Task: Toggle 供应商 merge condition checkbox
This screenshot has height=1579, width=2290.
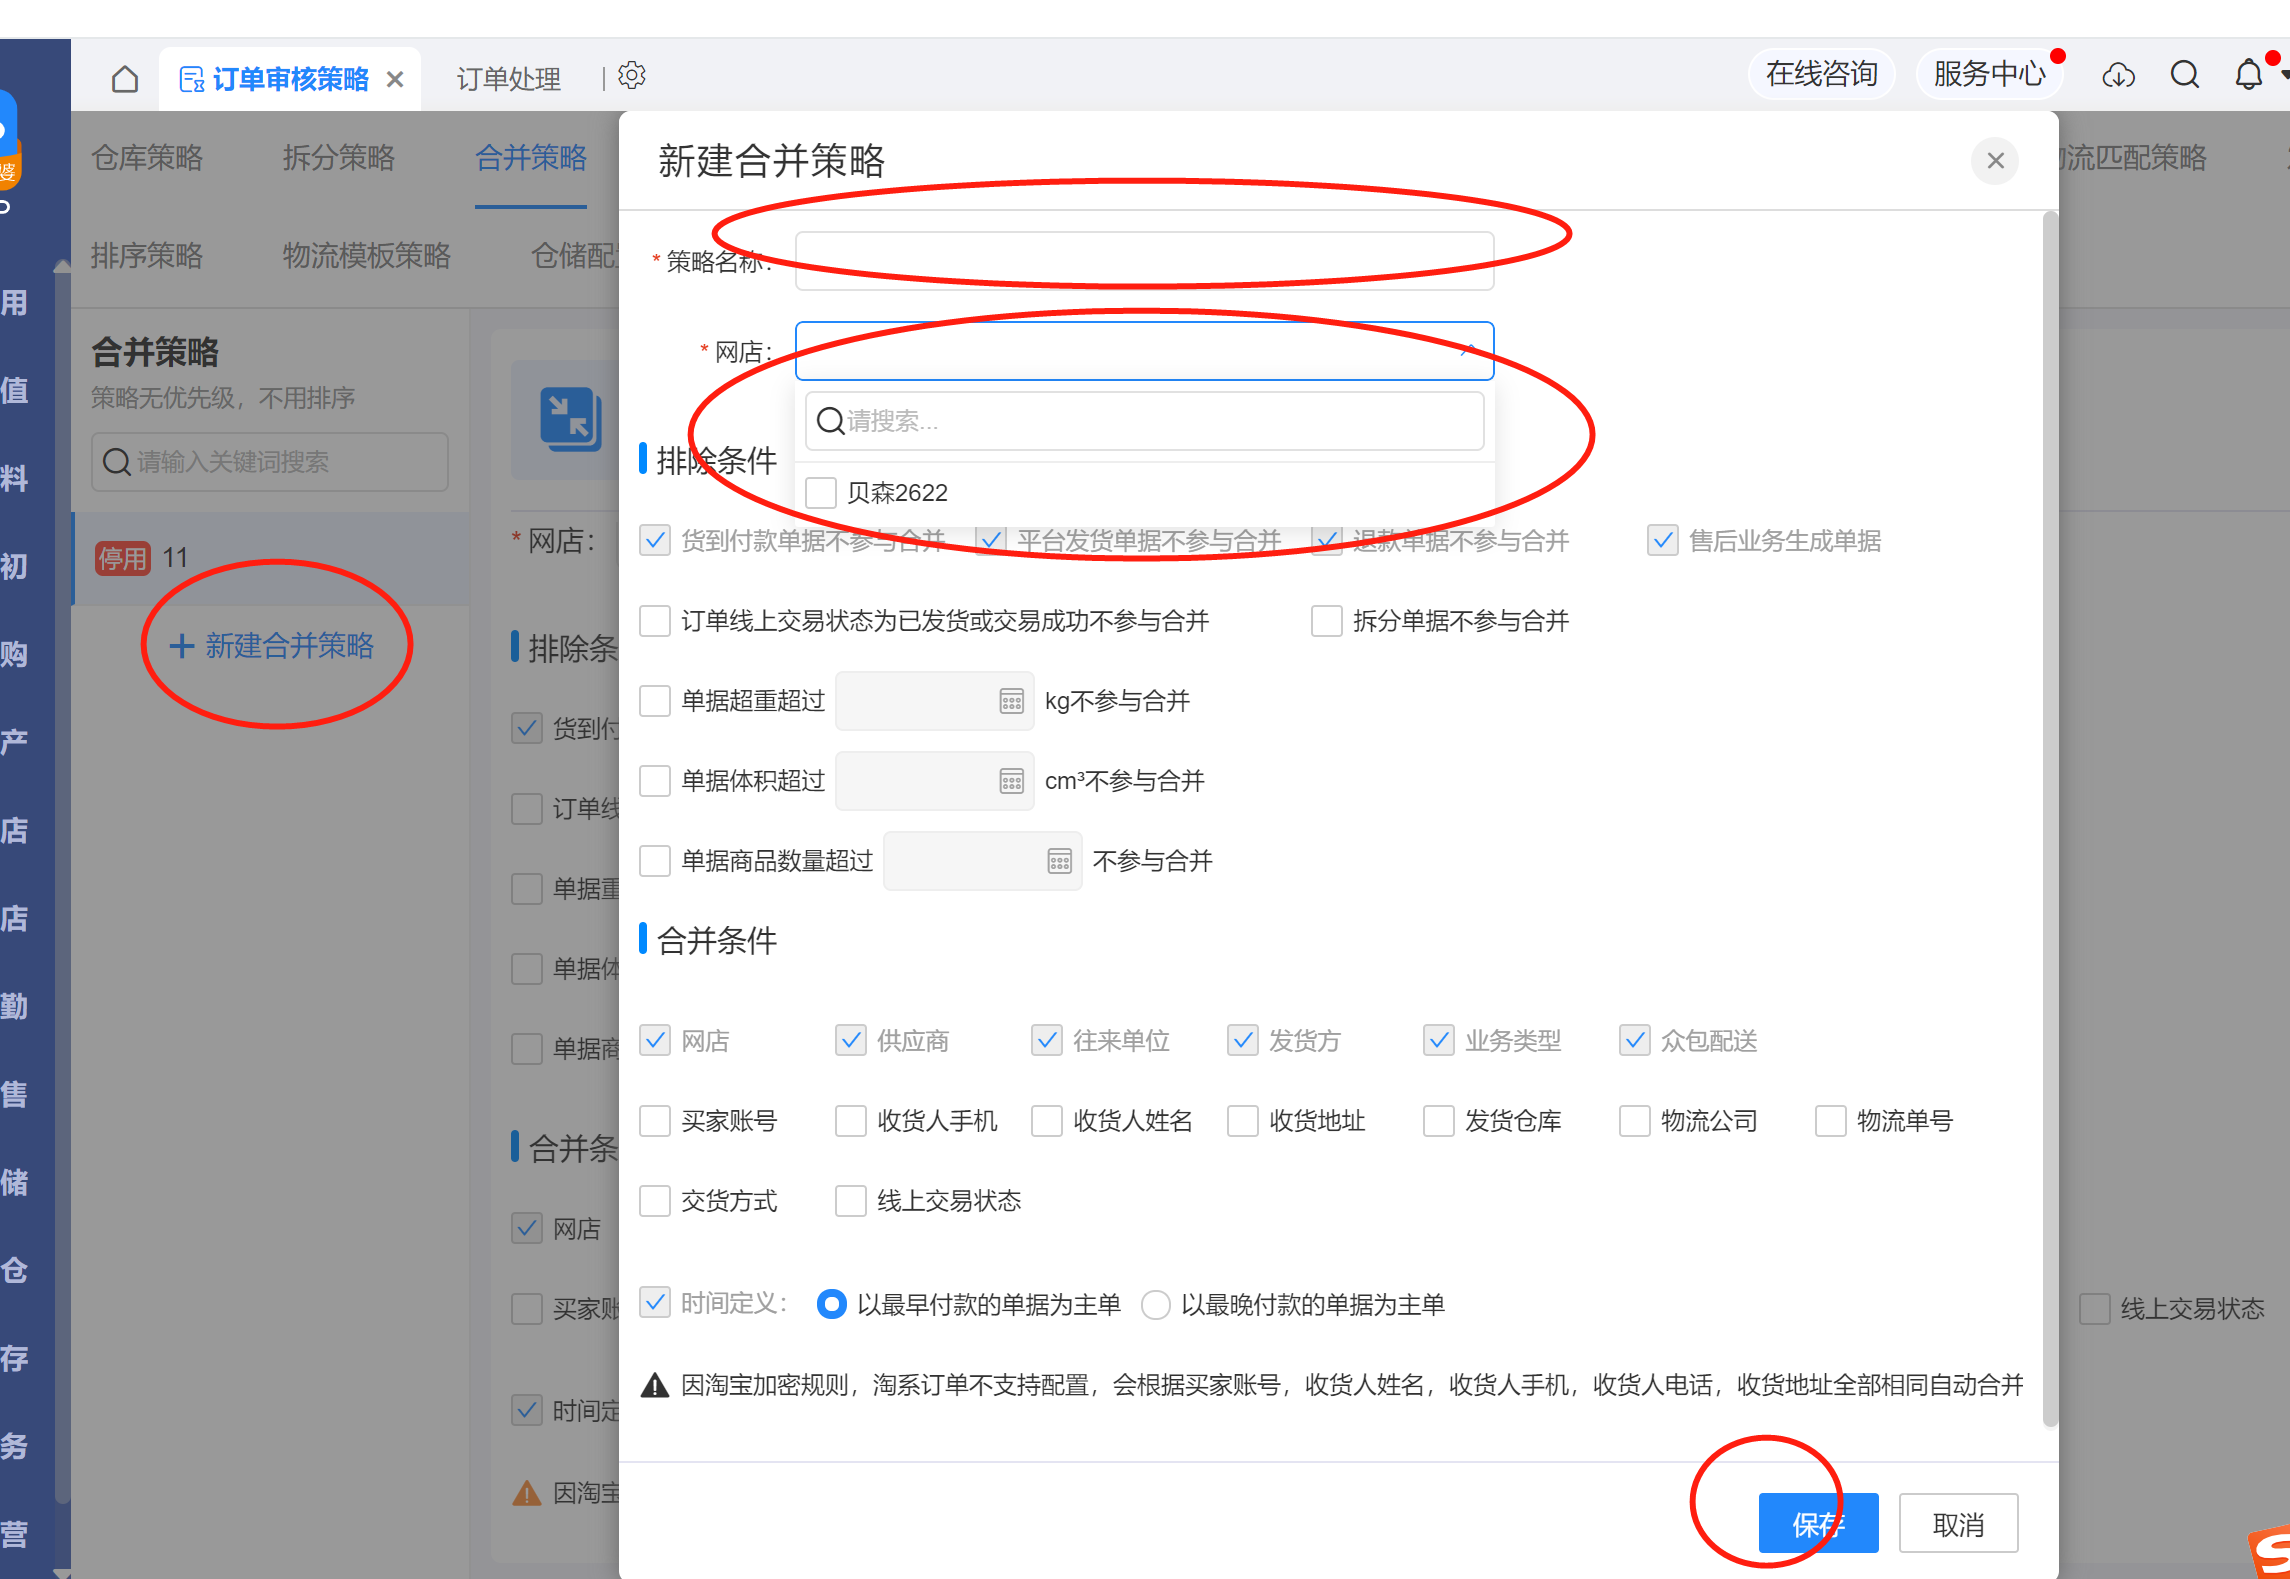Action: click(851, 1041)
